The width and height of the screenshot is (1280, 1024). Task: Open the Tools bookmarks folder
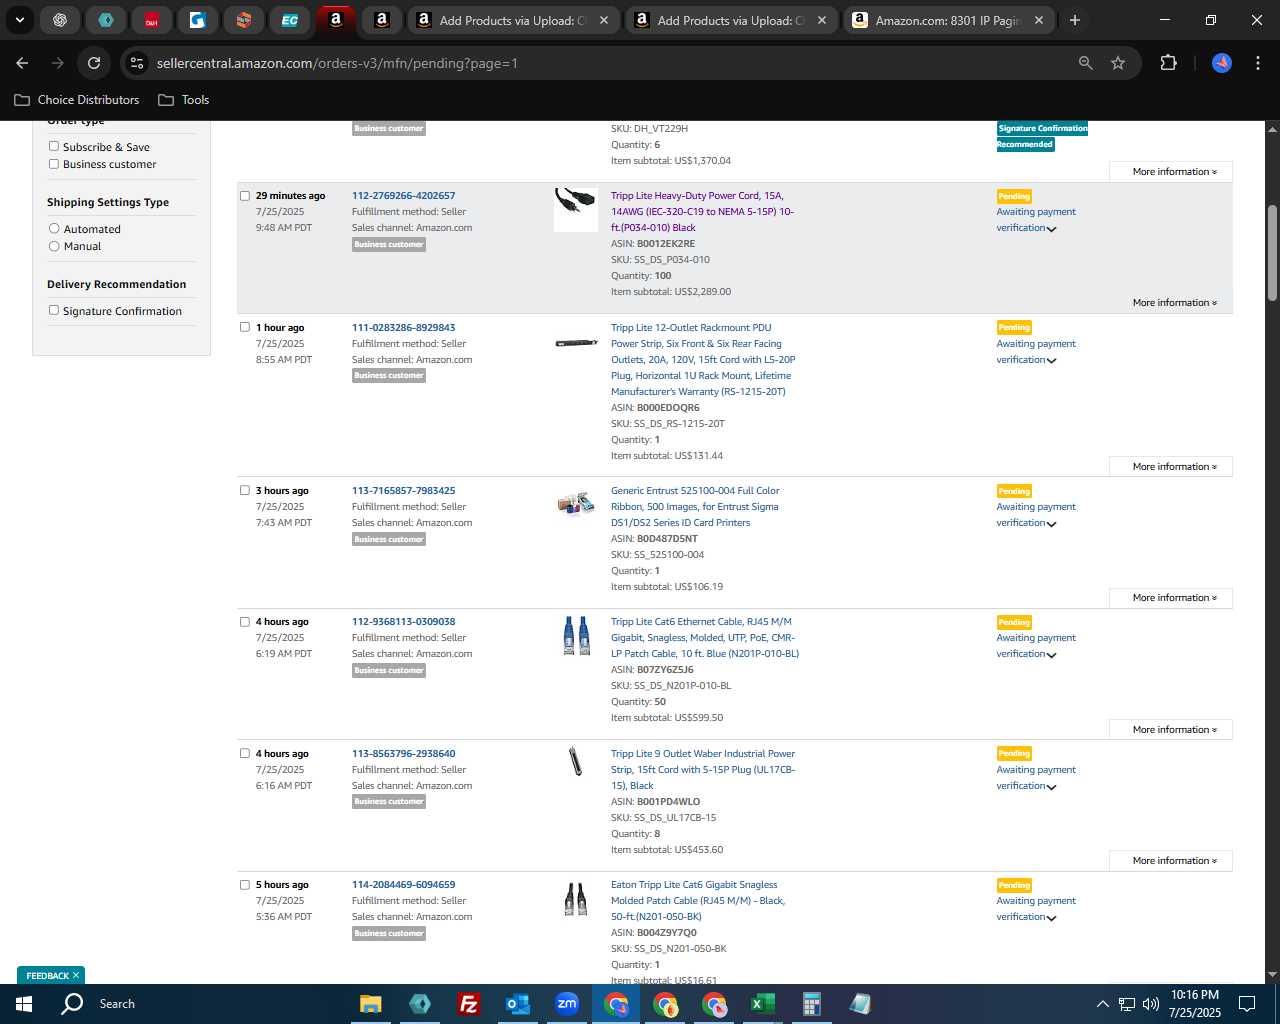point(184,100)
